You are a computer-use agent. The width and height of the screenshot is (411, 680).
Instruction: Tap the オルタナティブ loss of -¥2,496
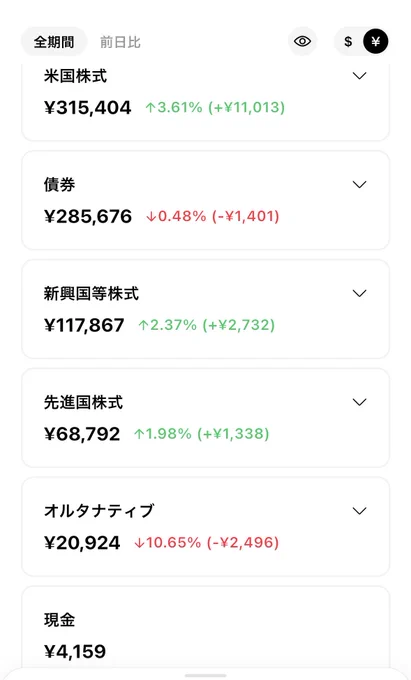[x=243, y=543]
